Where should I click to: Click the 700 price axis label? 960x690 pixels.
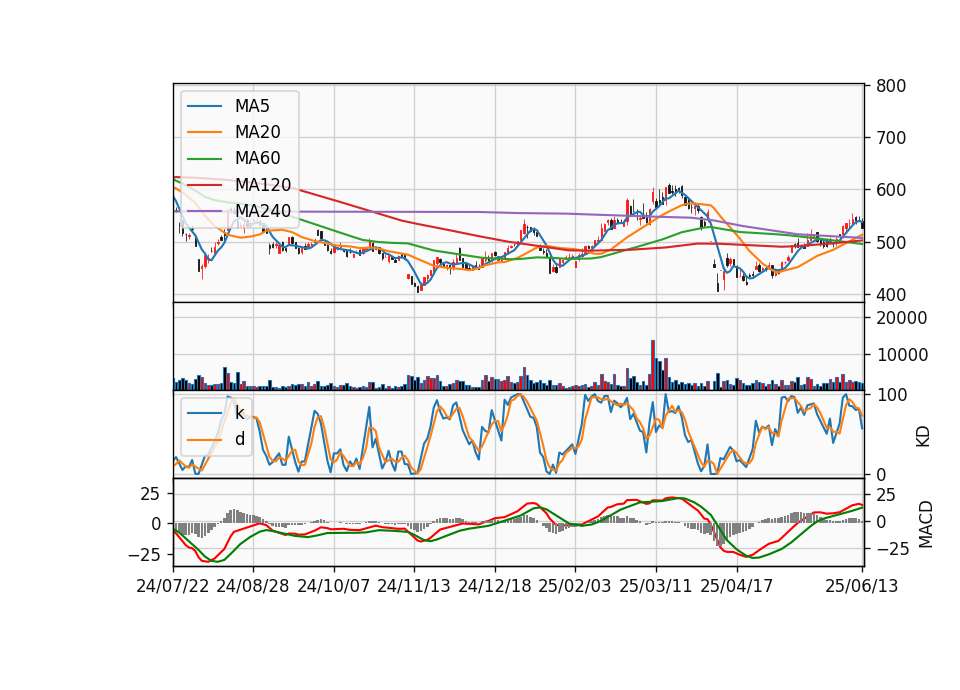pyautogui.click(x=891, y=138)
